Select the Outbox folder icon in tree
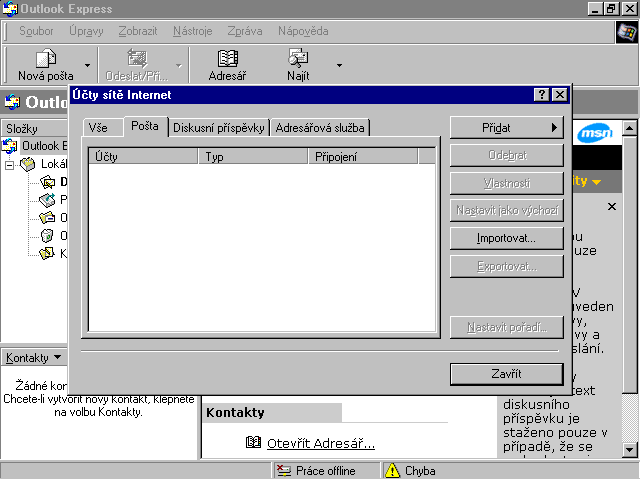 point(47,200)
